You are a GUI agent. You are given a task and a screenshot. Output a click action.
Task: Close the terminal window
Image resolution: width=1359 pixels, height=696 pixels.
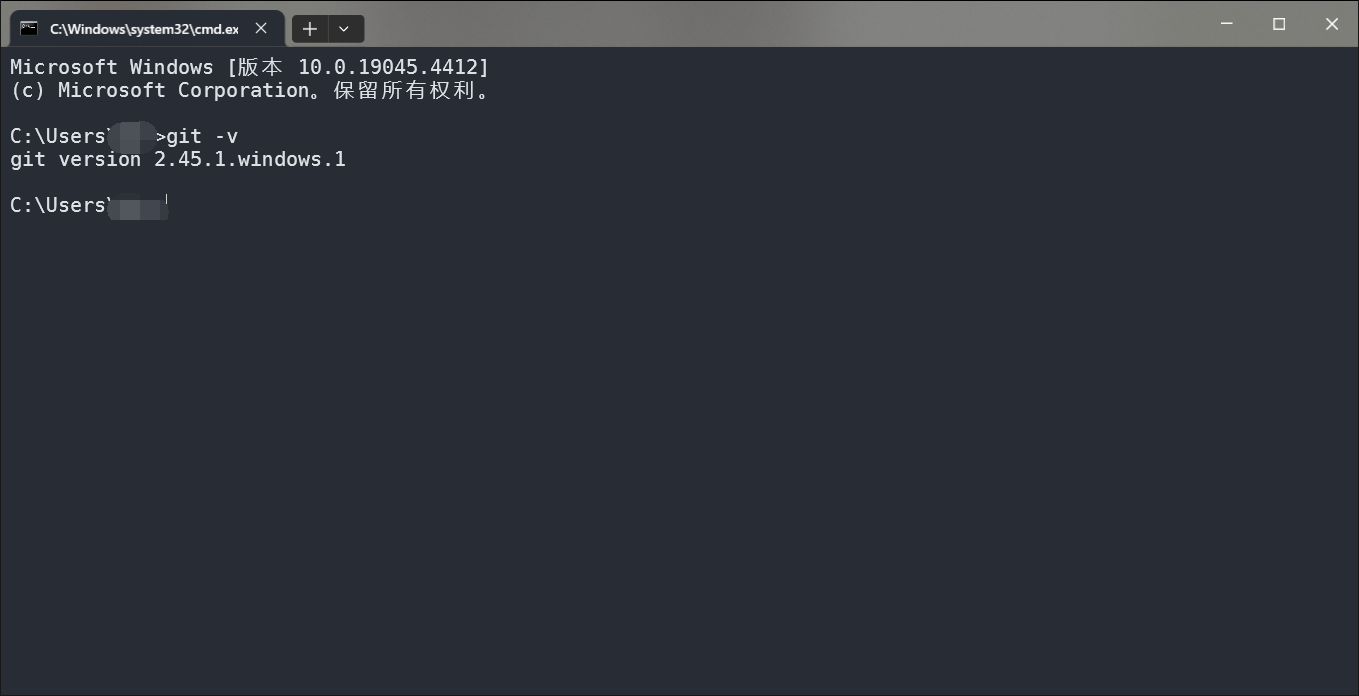tap(1331, 24)
